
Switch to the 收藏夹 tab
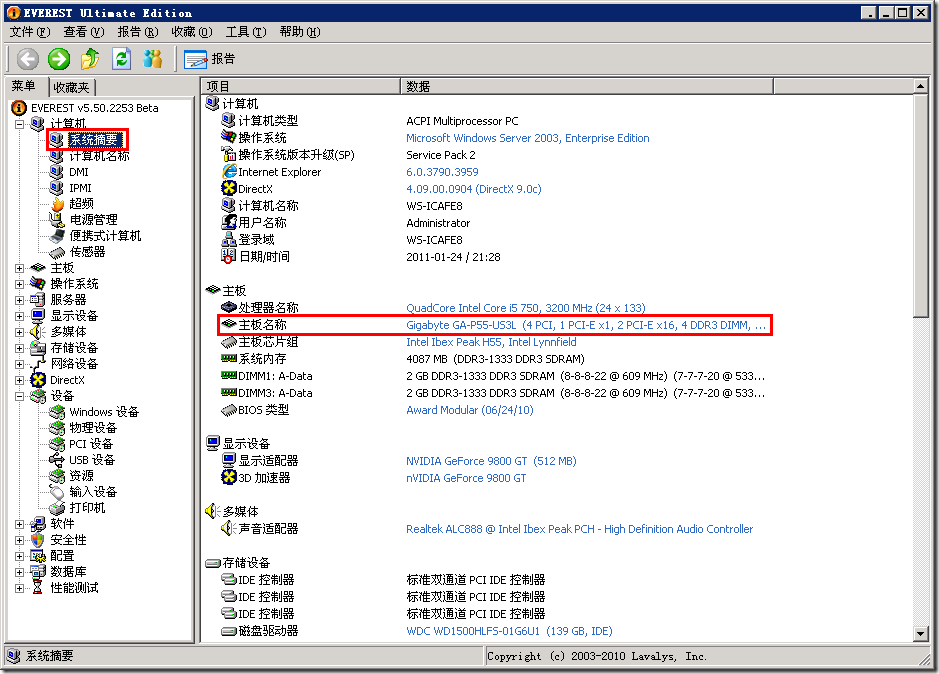(71, 87)
